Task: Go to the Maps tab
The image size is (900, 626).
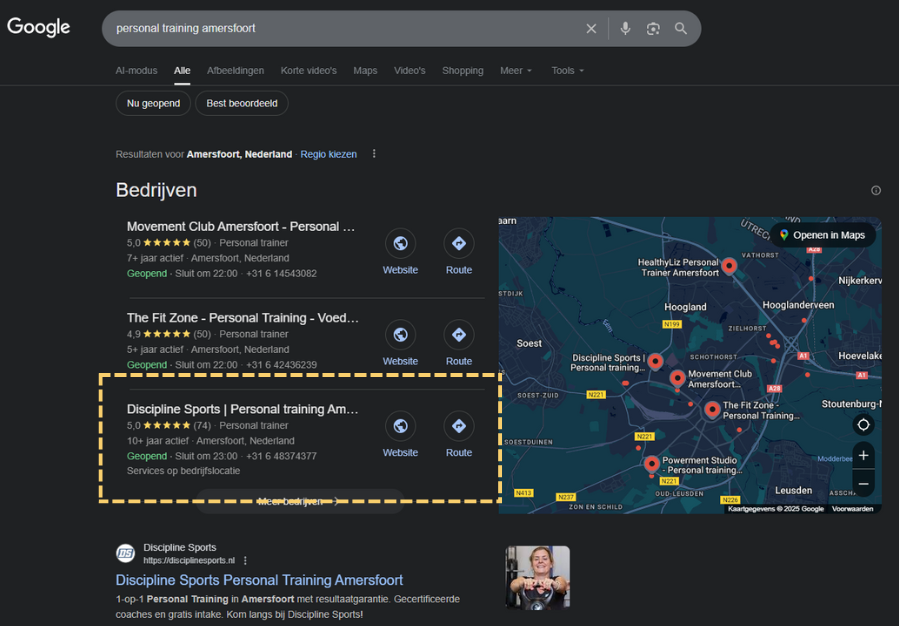Action: coord(365,71)
